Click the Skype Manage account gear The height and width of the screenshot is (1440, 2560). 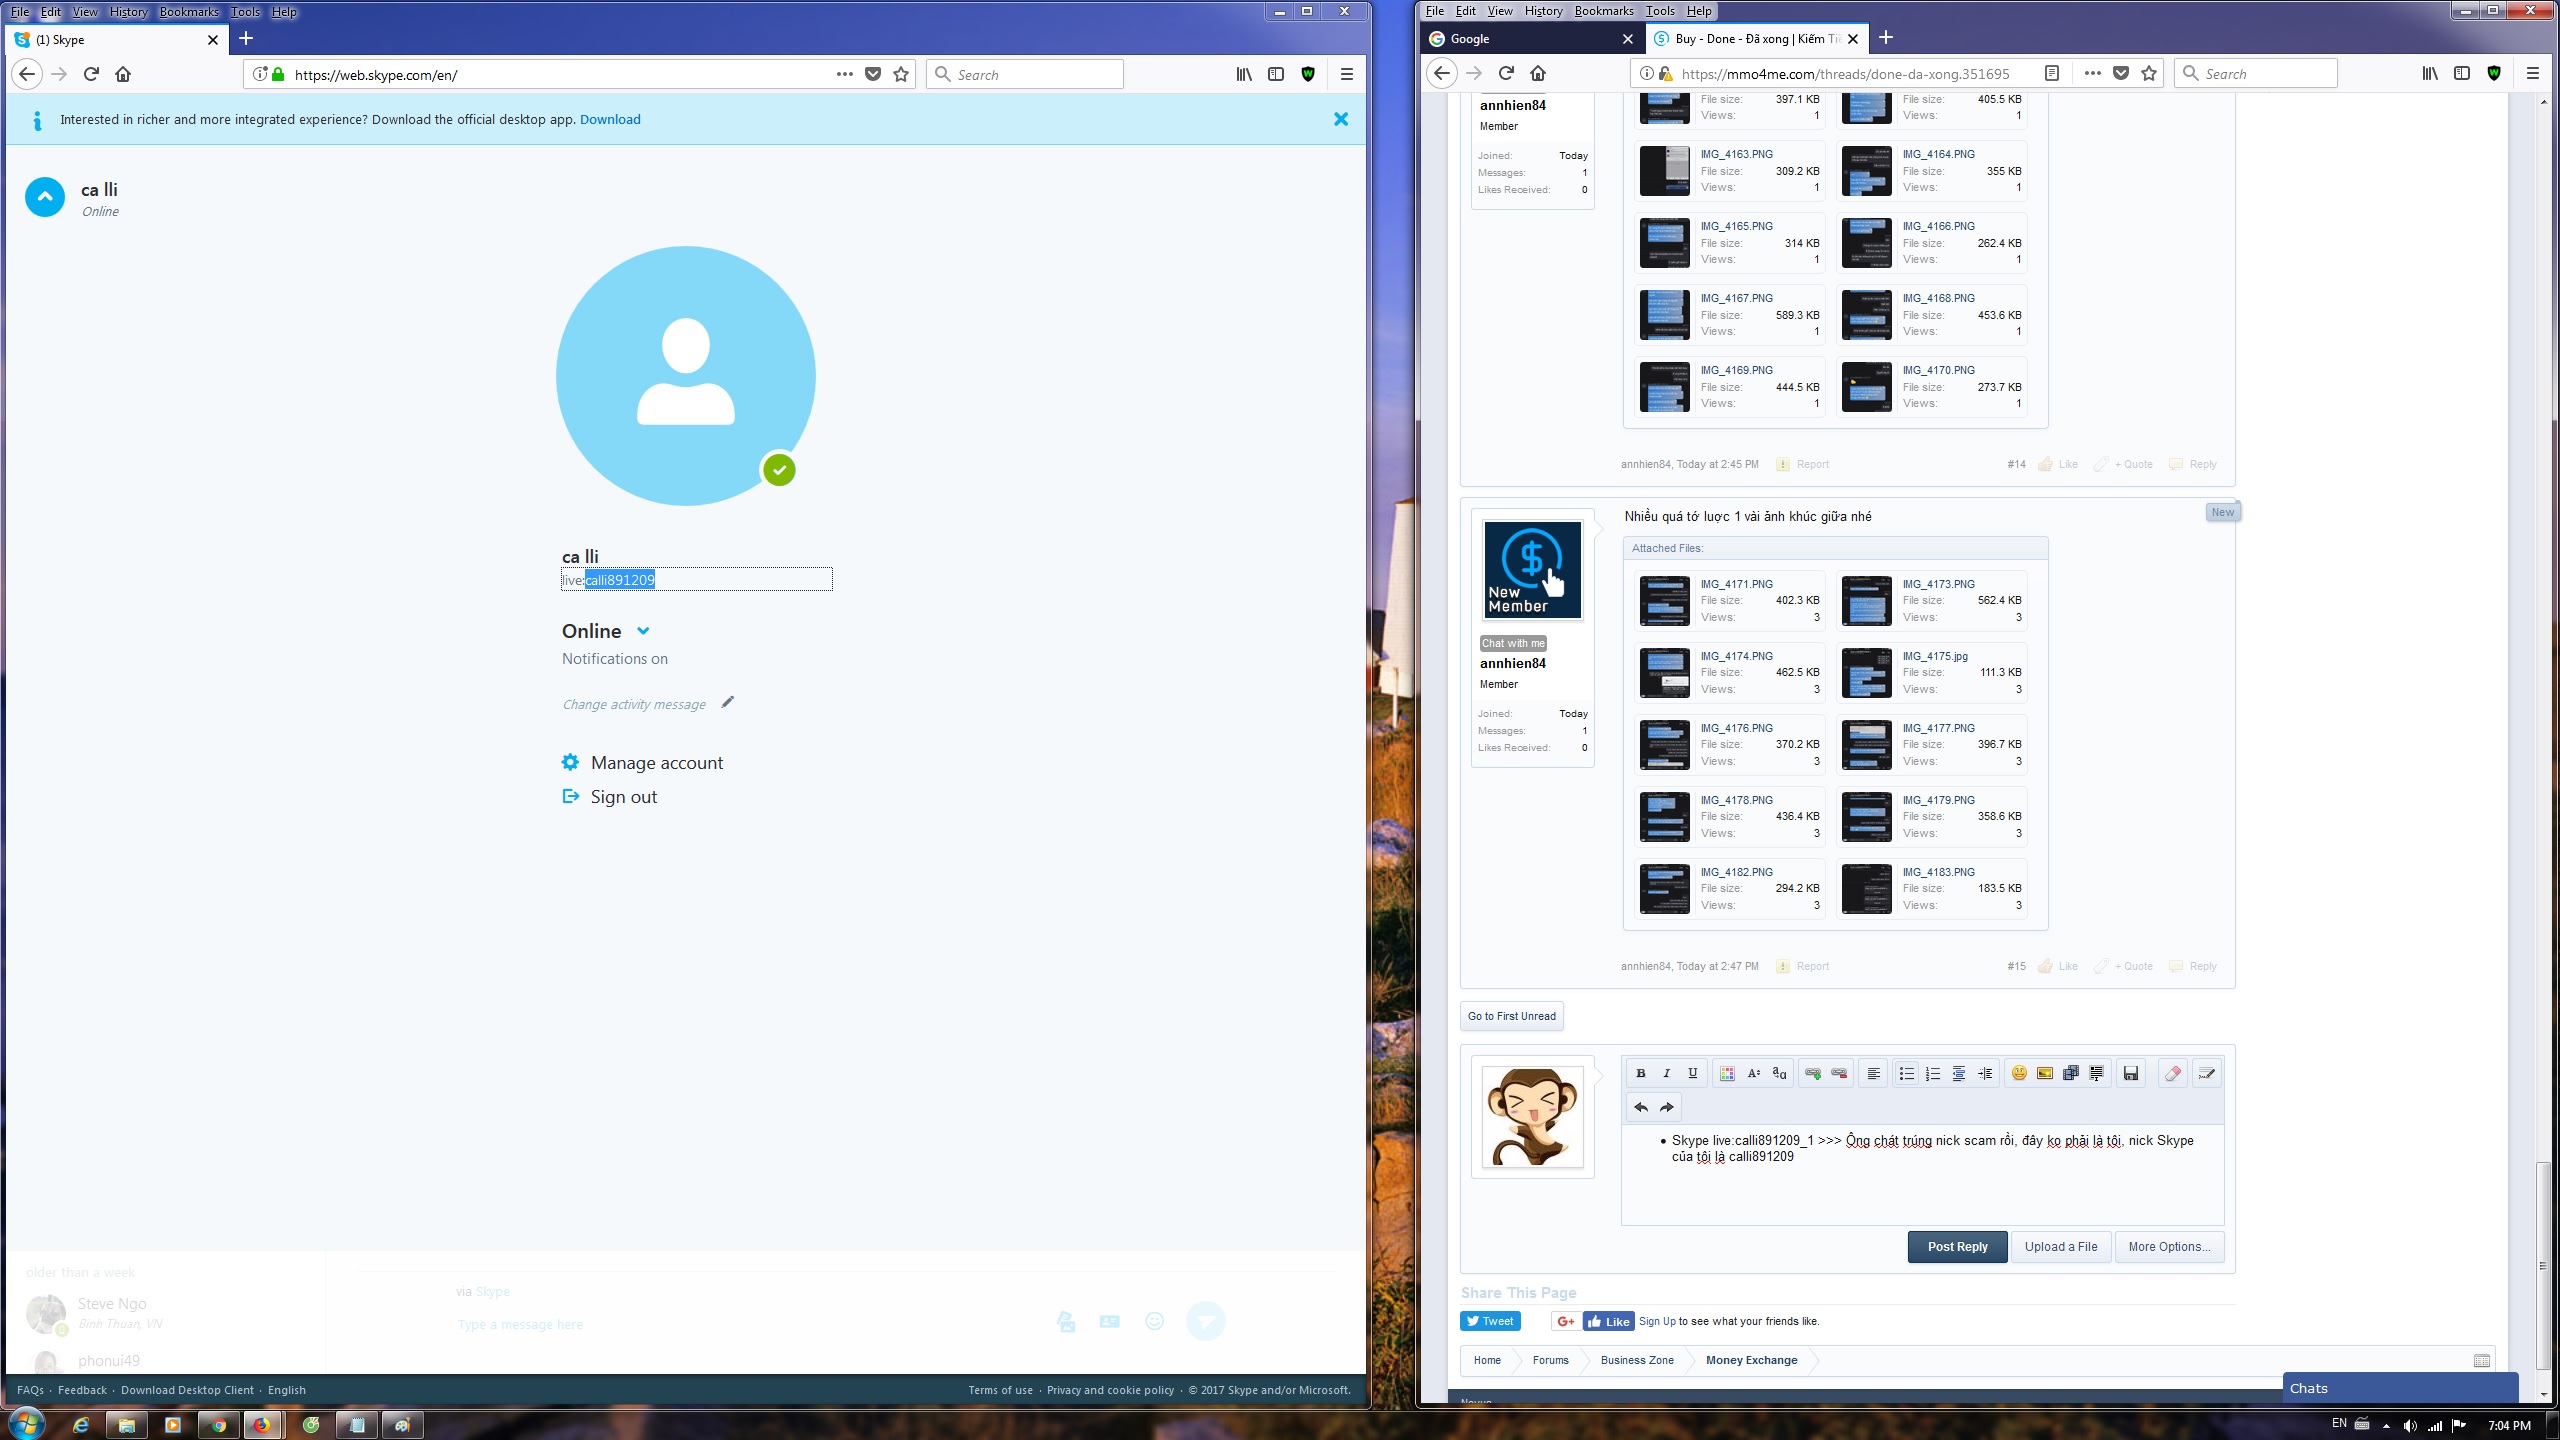pyautogui.click(x=570, y=762)
